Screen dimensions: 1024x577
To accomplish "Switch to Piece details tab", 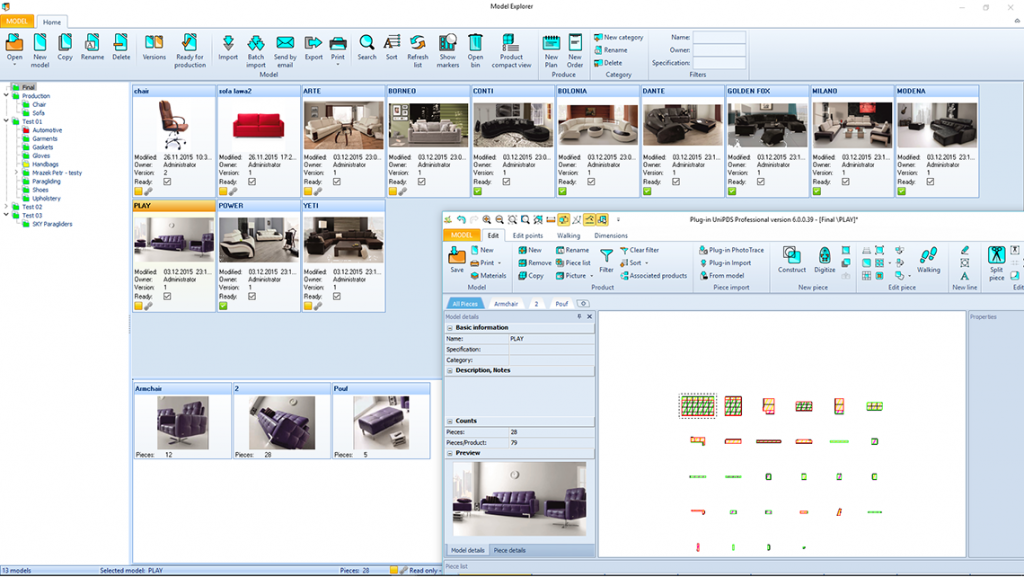I will pyautogui.click(x=509, y=550).
